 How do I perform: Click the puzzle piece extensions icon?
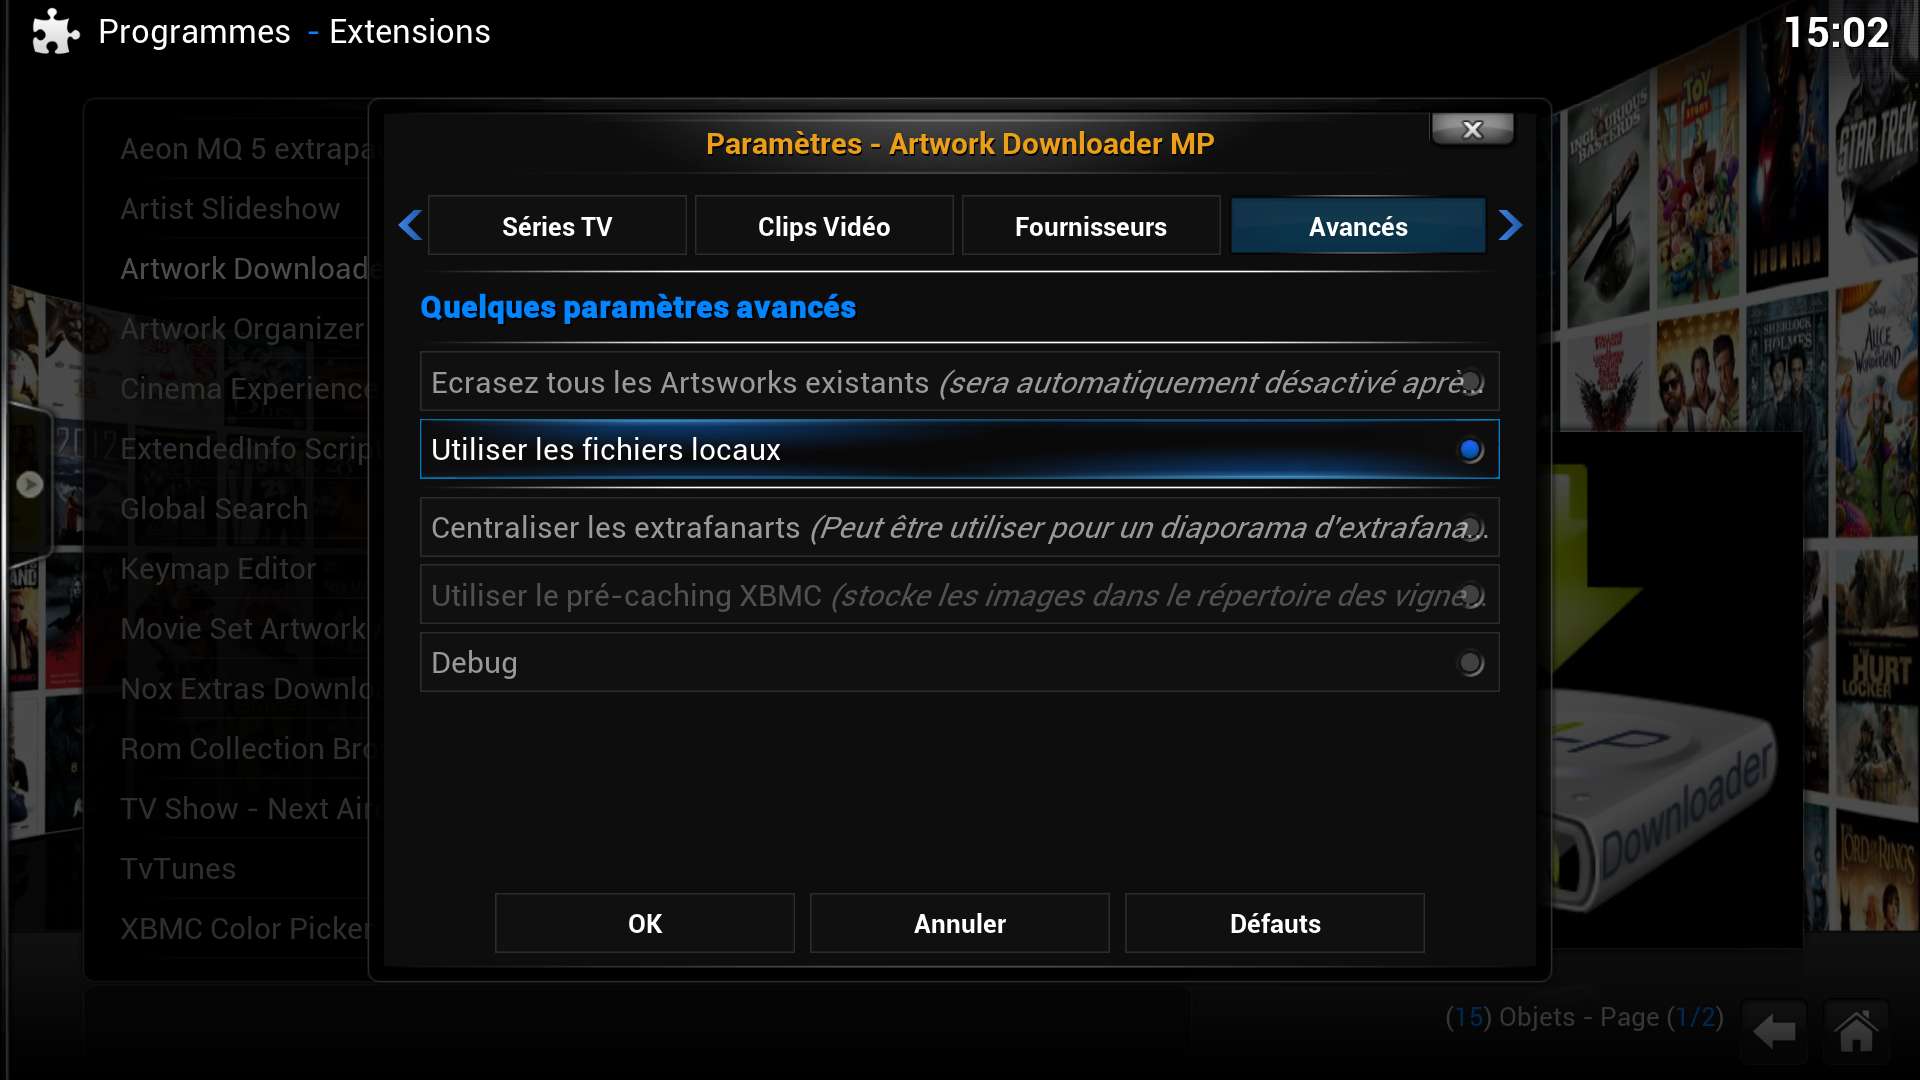(55, 32)
